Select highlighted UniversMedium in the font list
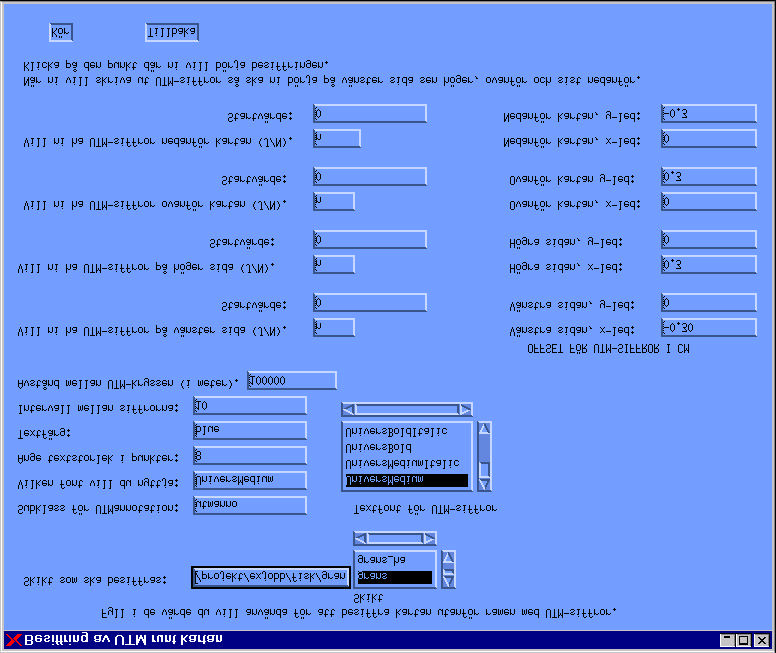This screenshot has height=653, width=776. point(406,480)
